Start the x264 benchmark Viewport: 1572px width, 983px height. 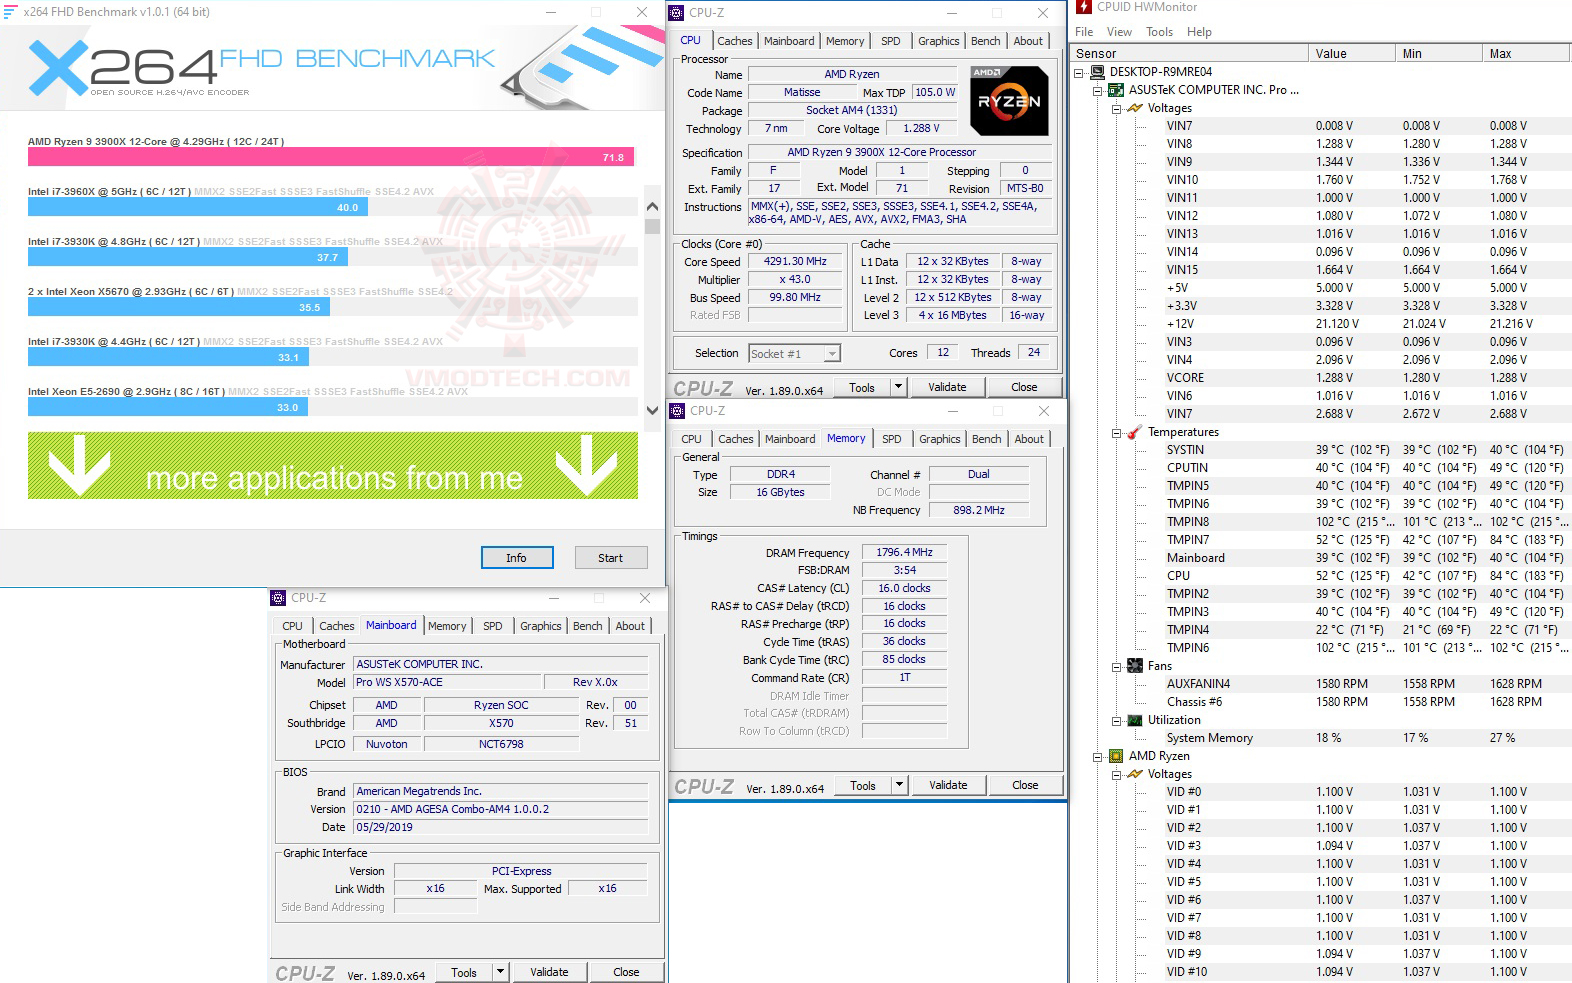[x=610, y=558]
